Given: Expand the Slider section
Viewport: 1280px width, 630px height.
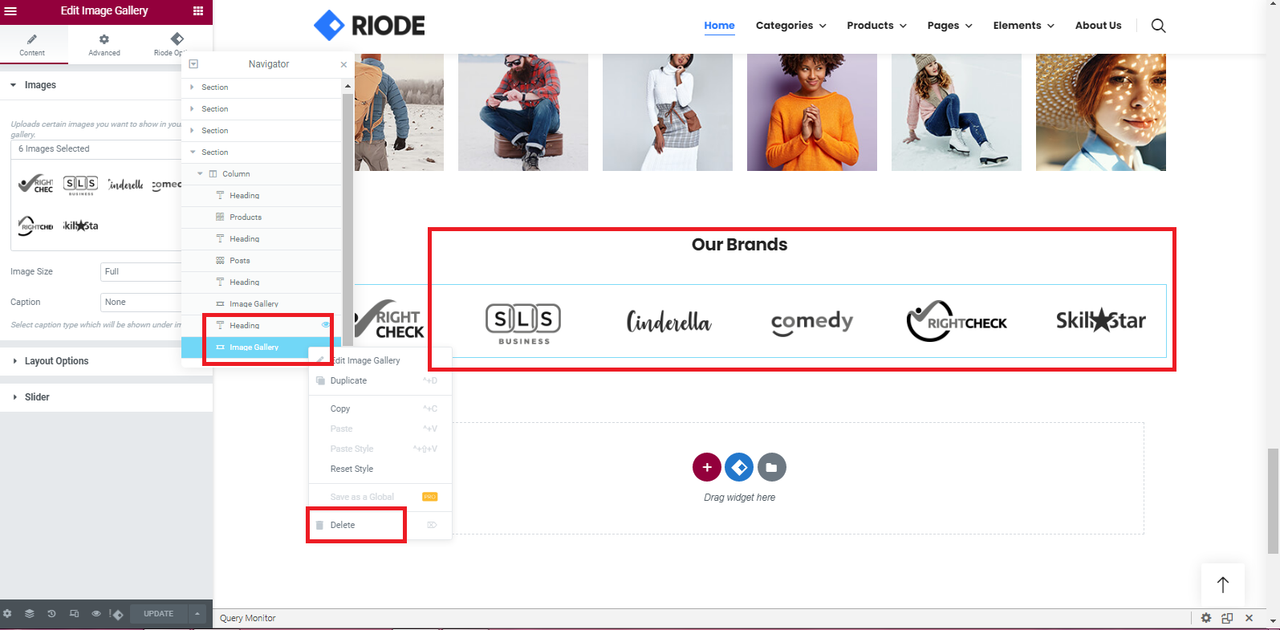Looking at the screenshot, I should (106, 397).
